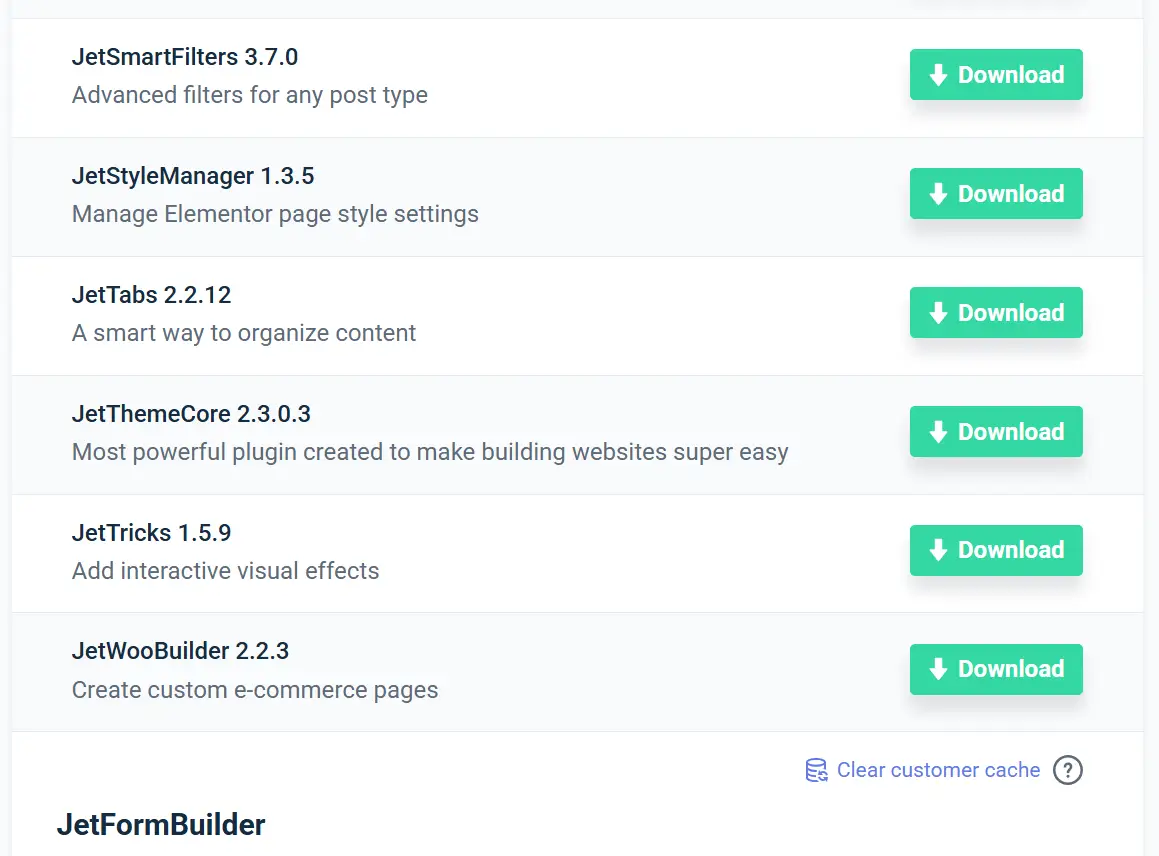The height and width of the screenshot is (856, 1159).
Task: Click the JetTricks description text
Action: click(226, 571)
